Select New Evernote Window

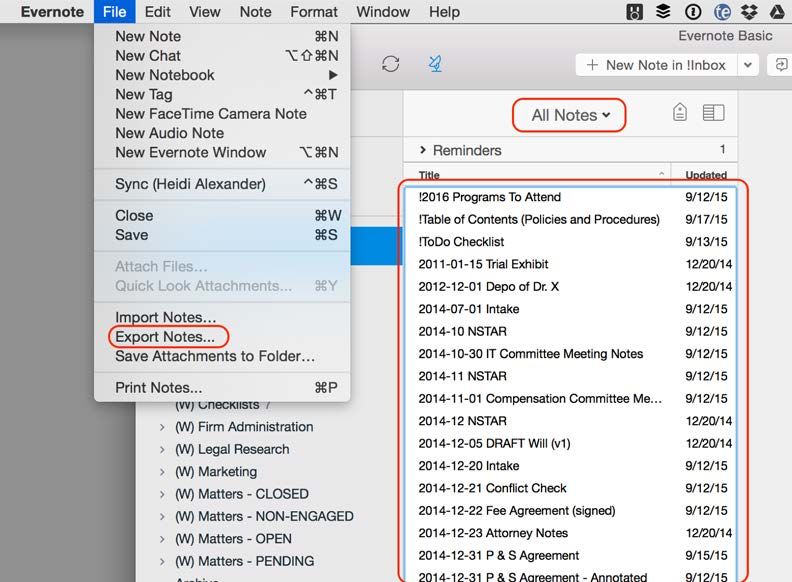point(222,152)
